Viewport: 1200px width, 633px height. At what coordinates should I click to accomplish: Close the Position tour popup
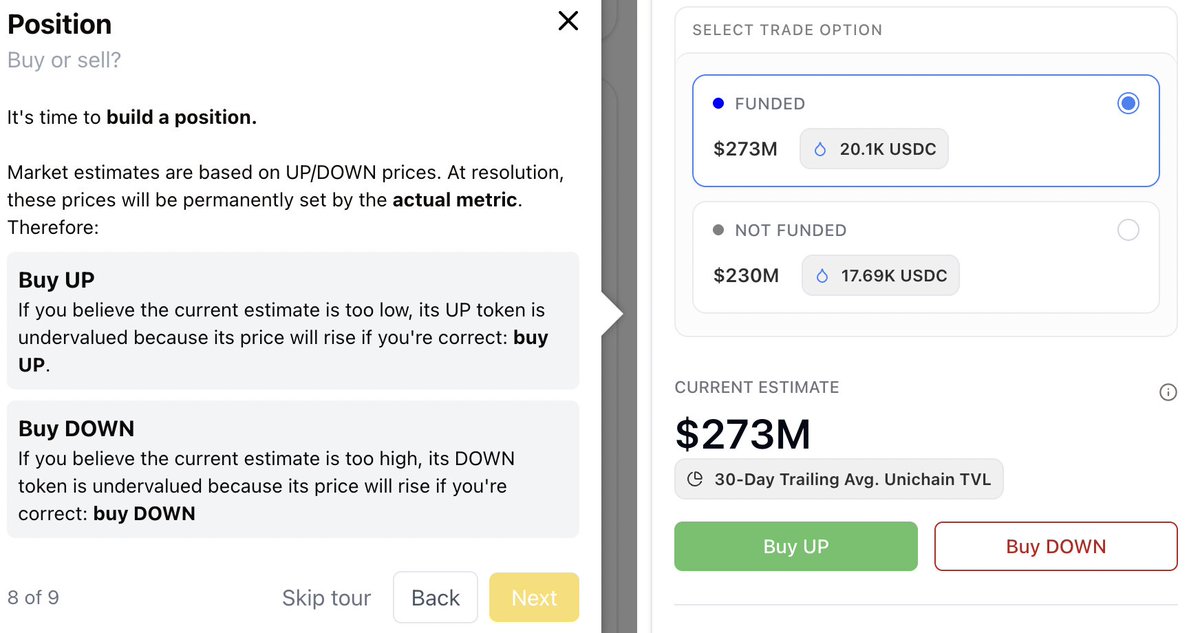coord(568,21)
